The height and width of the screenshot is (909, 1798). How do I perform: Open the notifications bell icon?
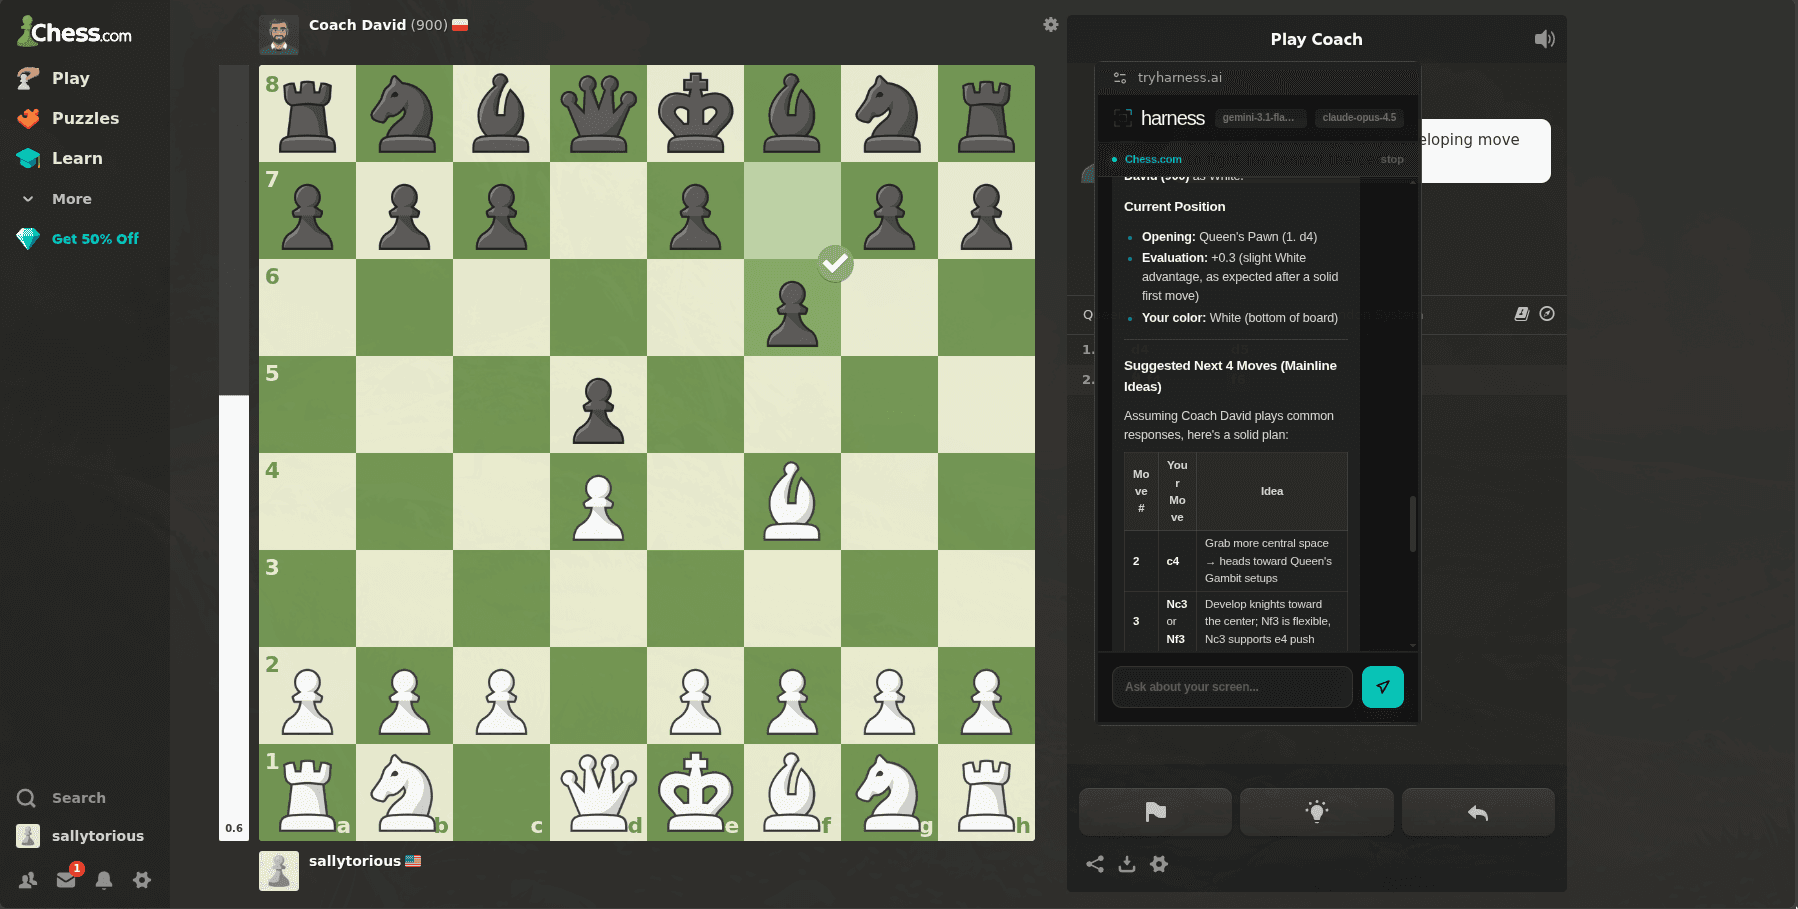(x=104, y=880)
